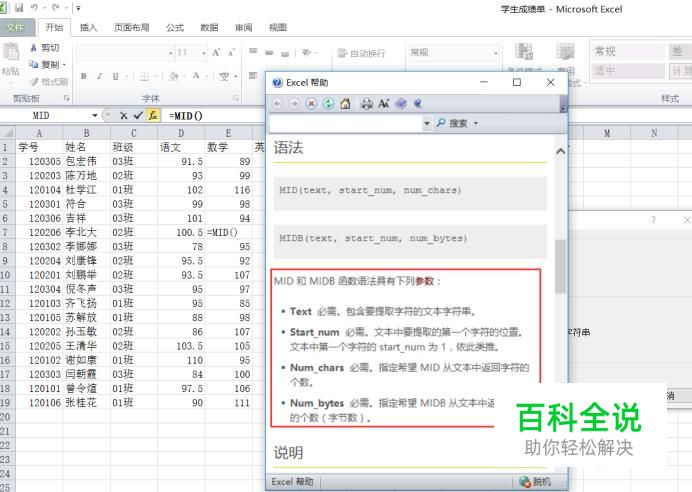The height and width of the screenshot is (492, 692).
Task: Switch to the 插入 Insert tab
Action: tap(88, 27)
